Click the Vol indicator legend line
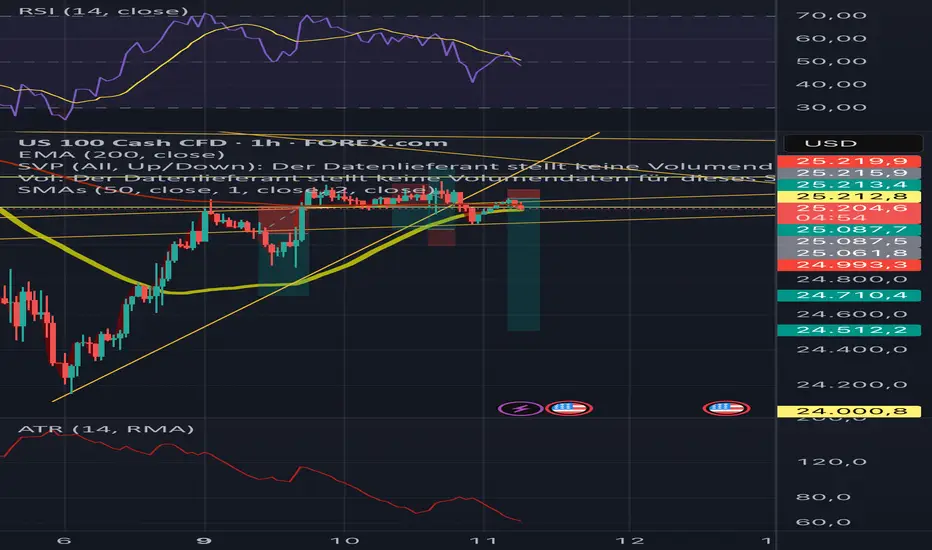932x550 pixels. point(396,178)
